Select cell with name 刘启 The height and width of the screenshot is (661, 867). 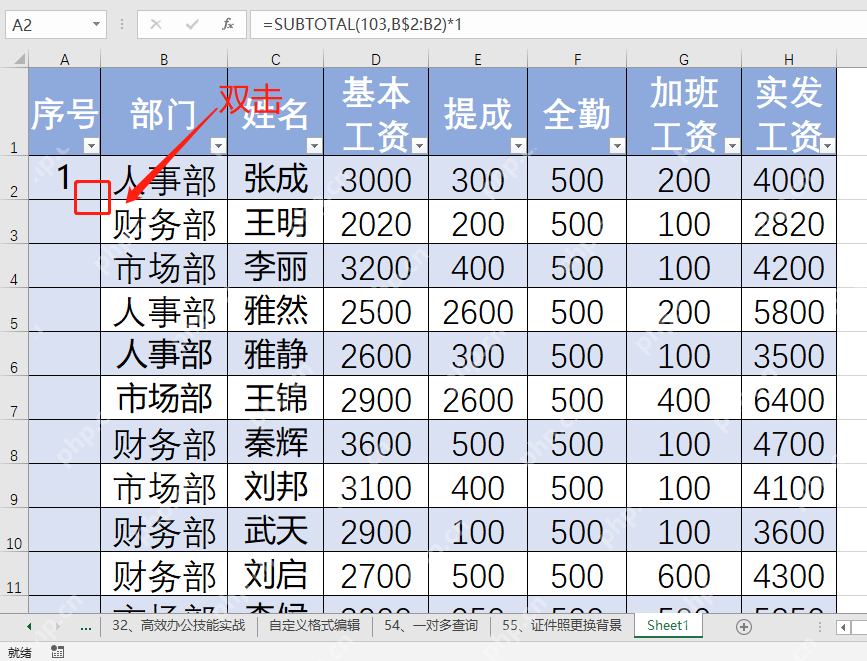[x=275, y=574]
